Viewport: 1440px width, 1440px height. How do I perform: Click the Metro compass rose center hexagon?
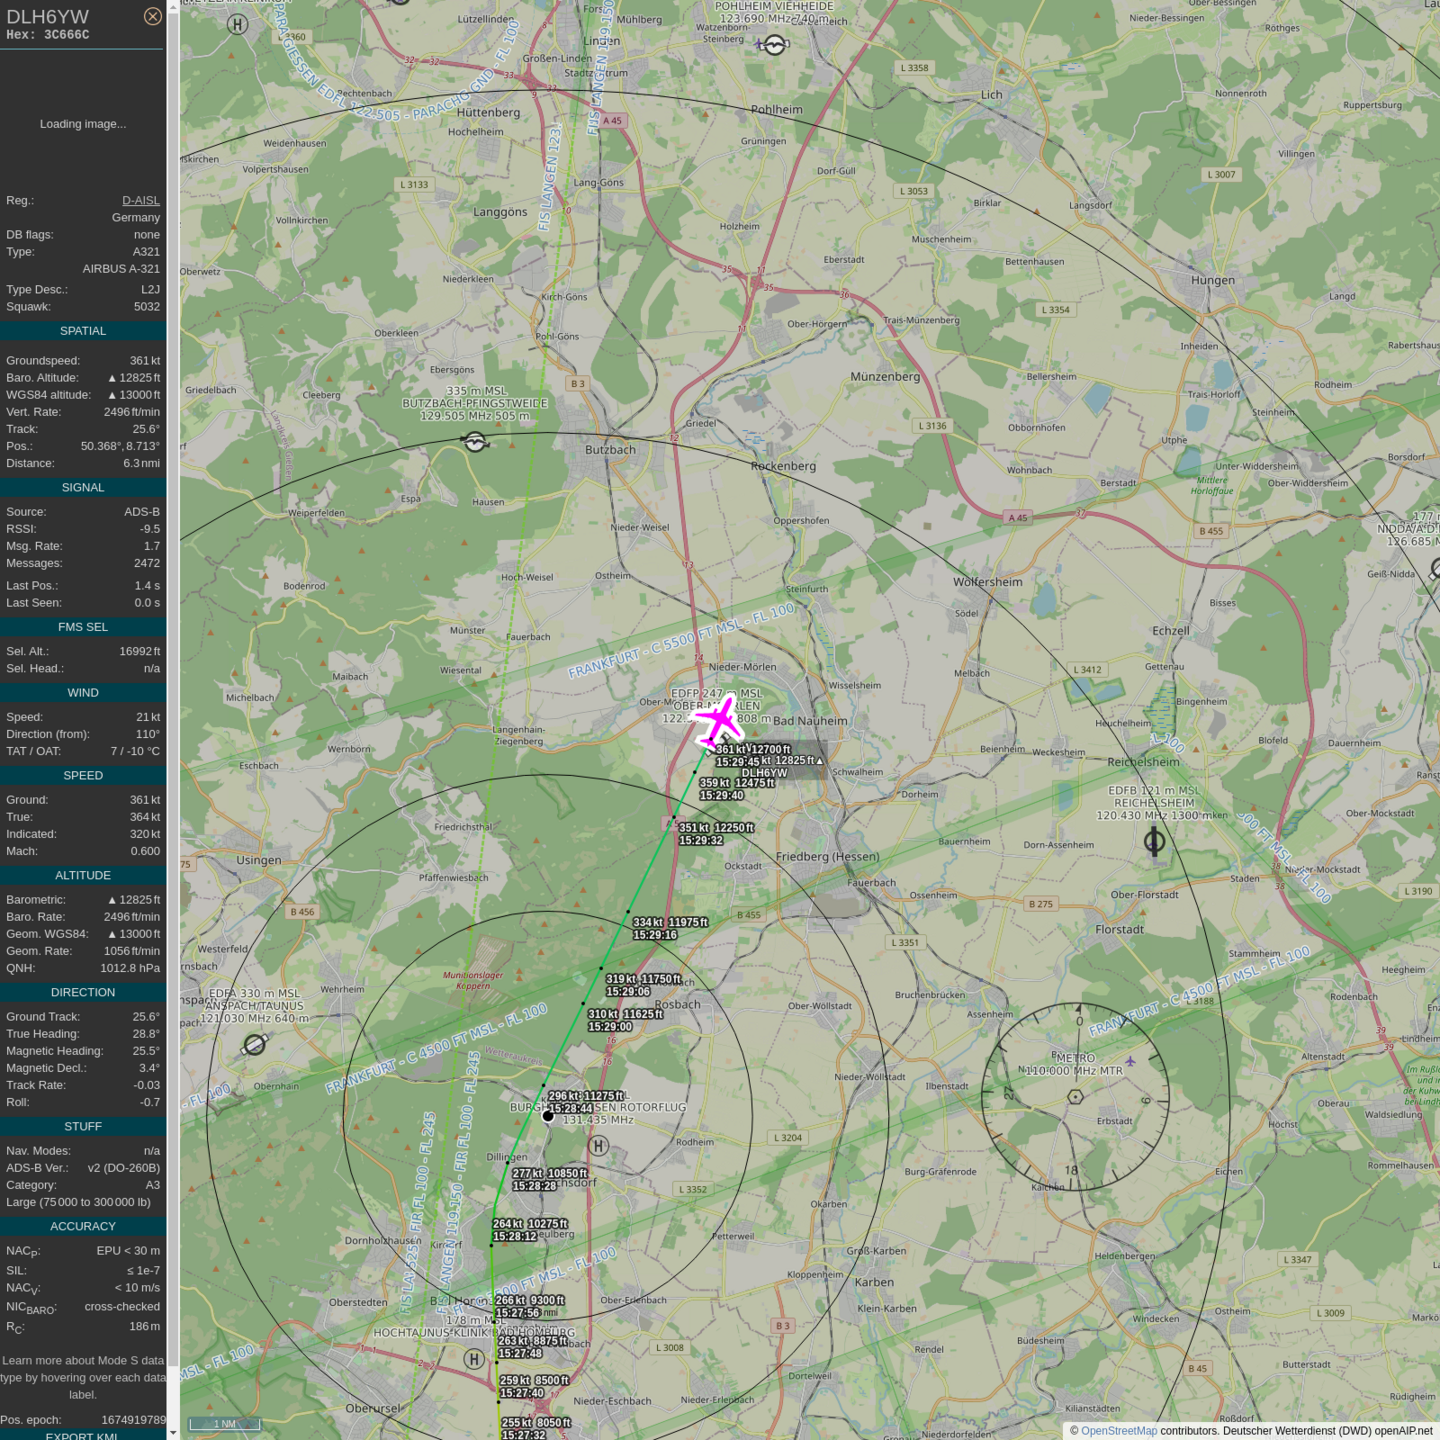tap(1075, 1097)
